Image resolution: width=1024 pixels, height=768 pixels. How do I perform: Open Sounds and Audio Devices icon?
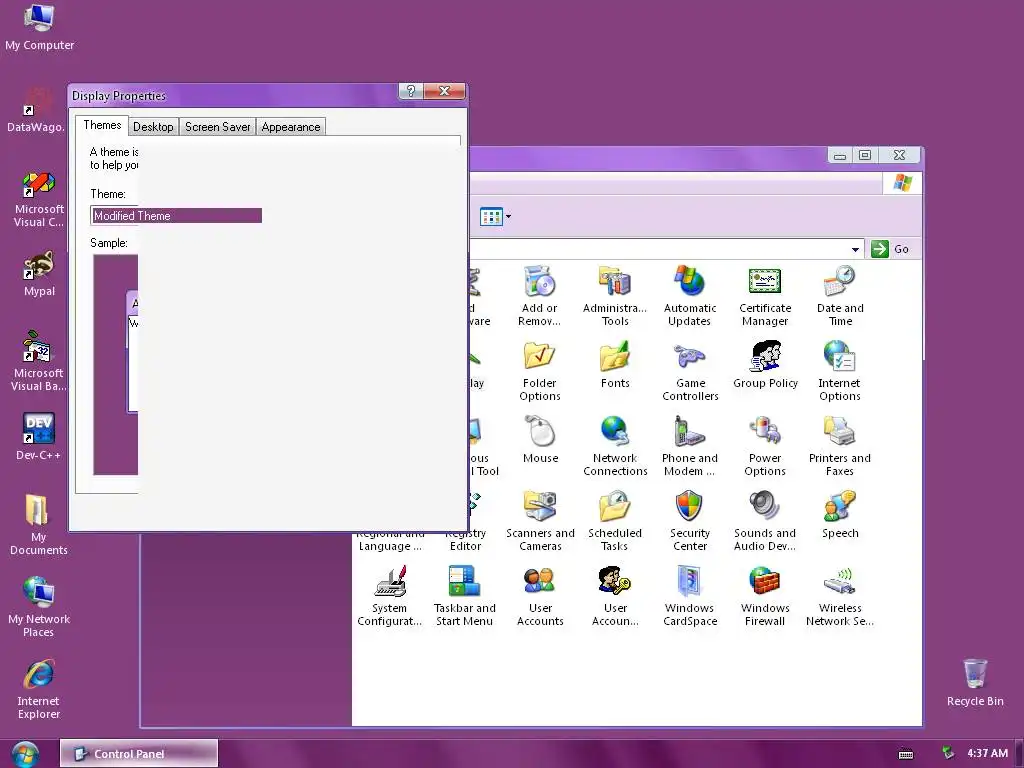pos(765,520)
